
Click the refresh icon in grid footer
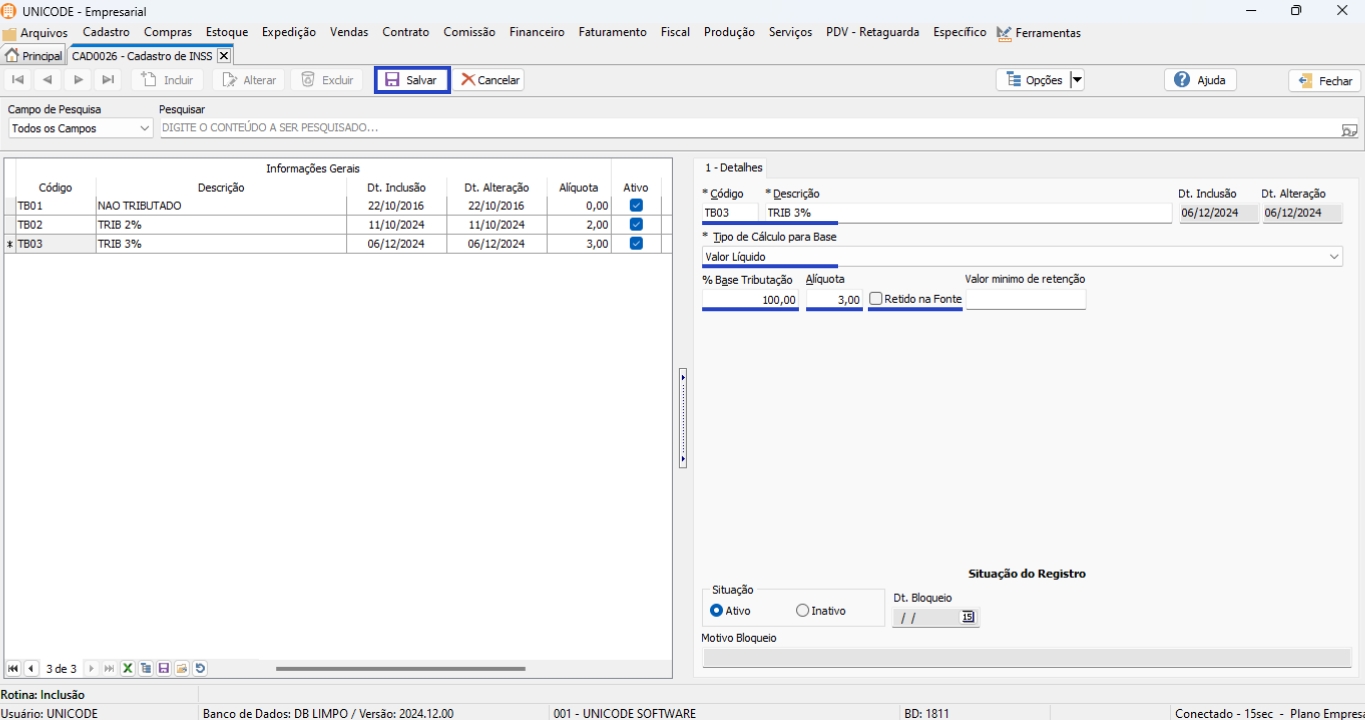[x=200, y=669]
